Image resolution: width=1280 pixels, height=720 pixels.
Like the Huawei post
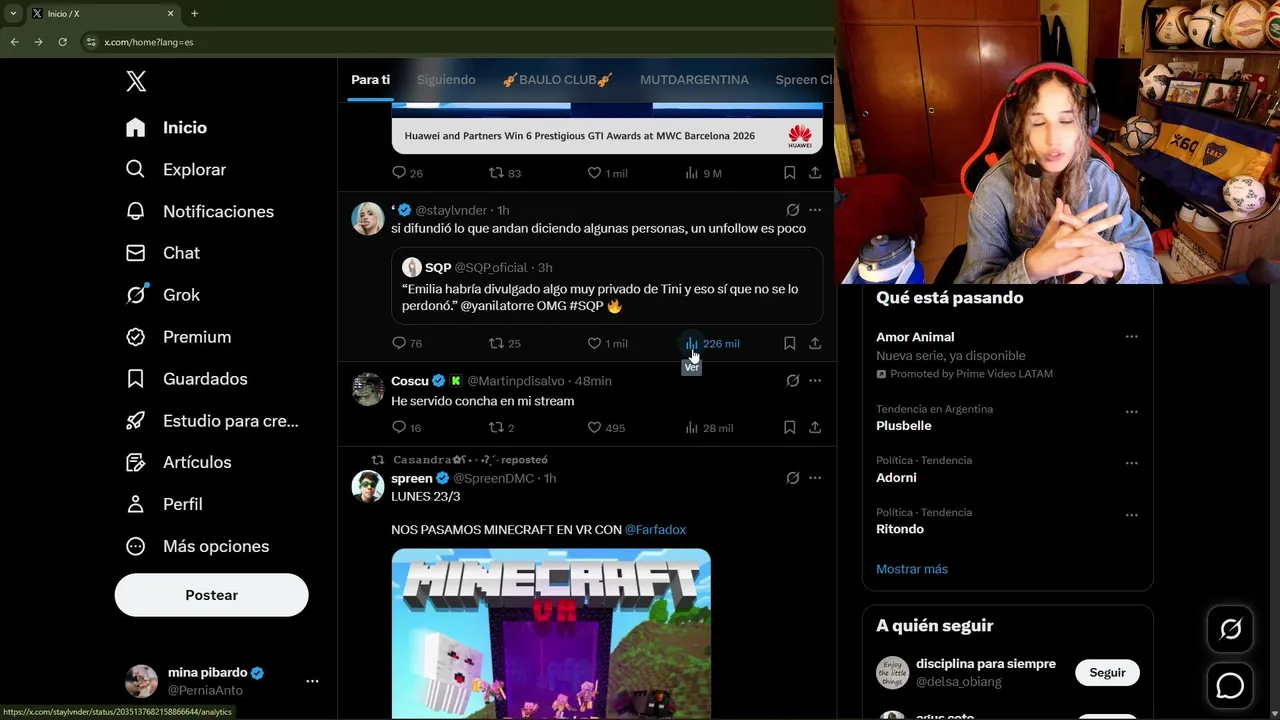point(607,173)
